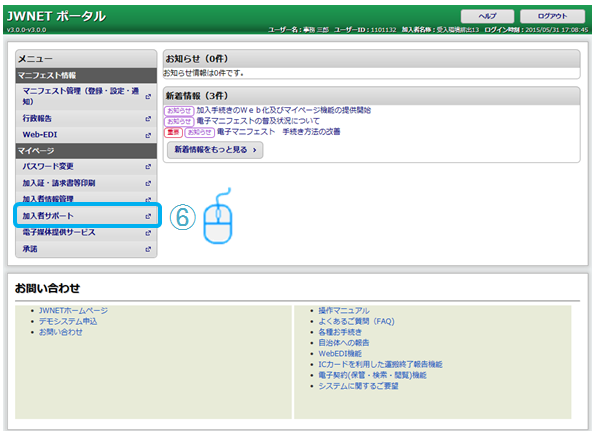Click external-link icon beside パスワード変更
The height and width of the screenshot is (435, 596).
[x=148, y=167]
